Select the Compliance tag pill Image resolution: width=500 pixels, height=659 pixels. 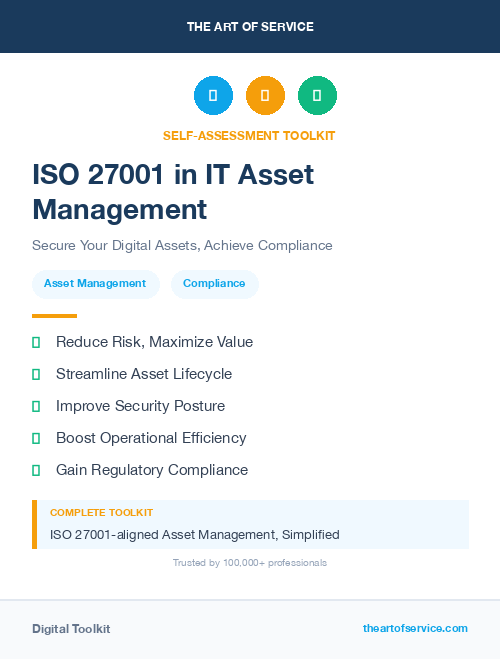(215, 284)
